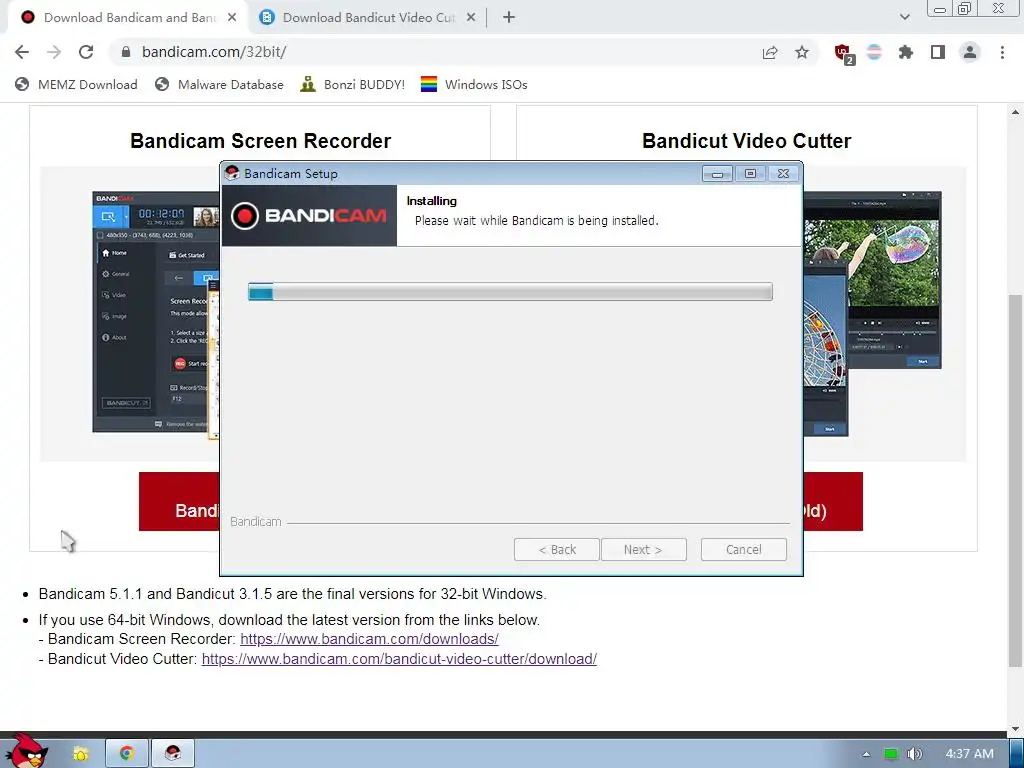The height and width of the screenshot is (768, 1024).
Task: Open the uBlock Origin extension icon
Action: (844, 54)
